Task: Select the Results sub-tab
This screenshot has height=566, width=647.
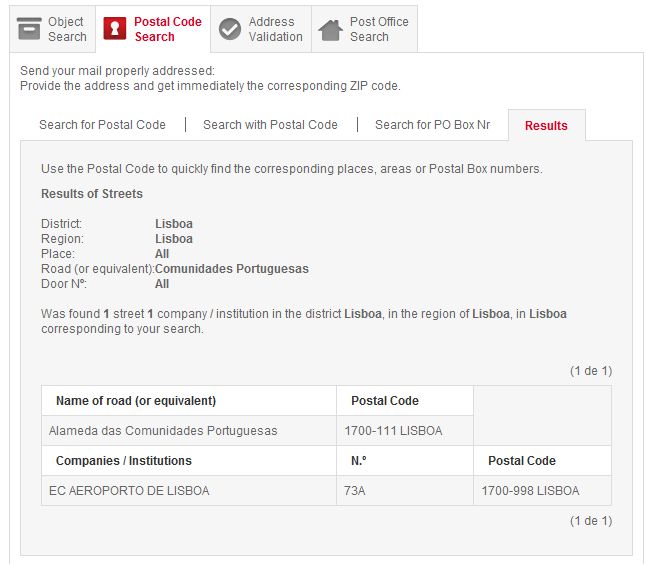Action: pyautogui.click(x=546, y=125)
